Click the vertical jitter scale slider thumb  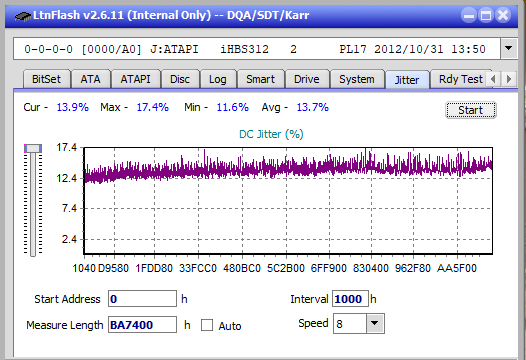click(x=33, y=148)
